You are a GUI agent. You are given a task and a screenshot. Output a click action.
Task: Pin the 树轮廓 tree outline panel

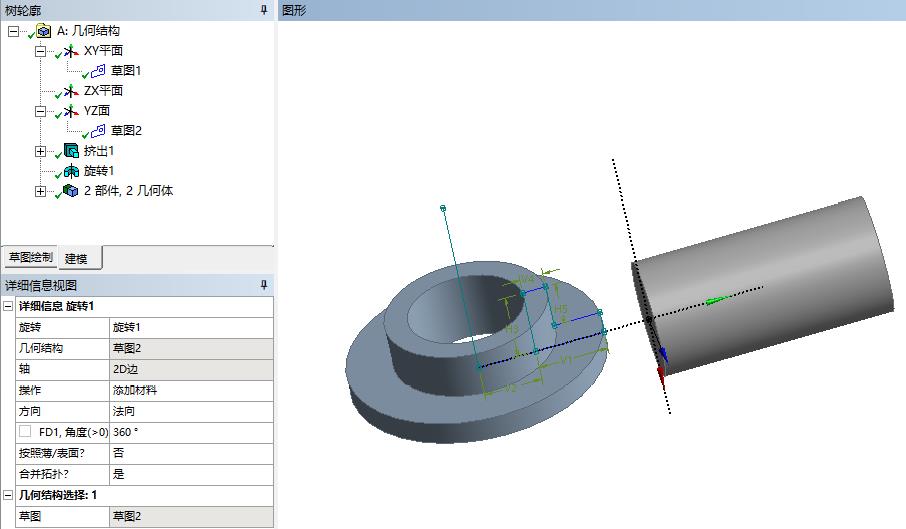click(x=264, y=10)
